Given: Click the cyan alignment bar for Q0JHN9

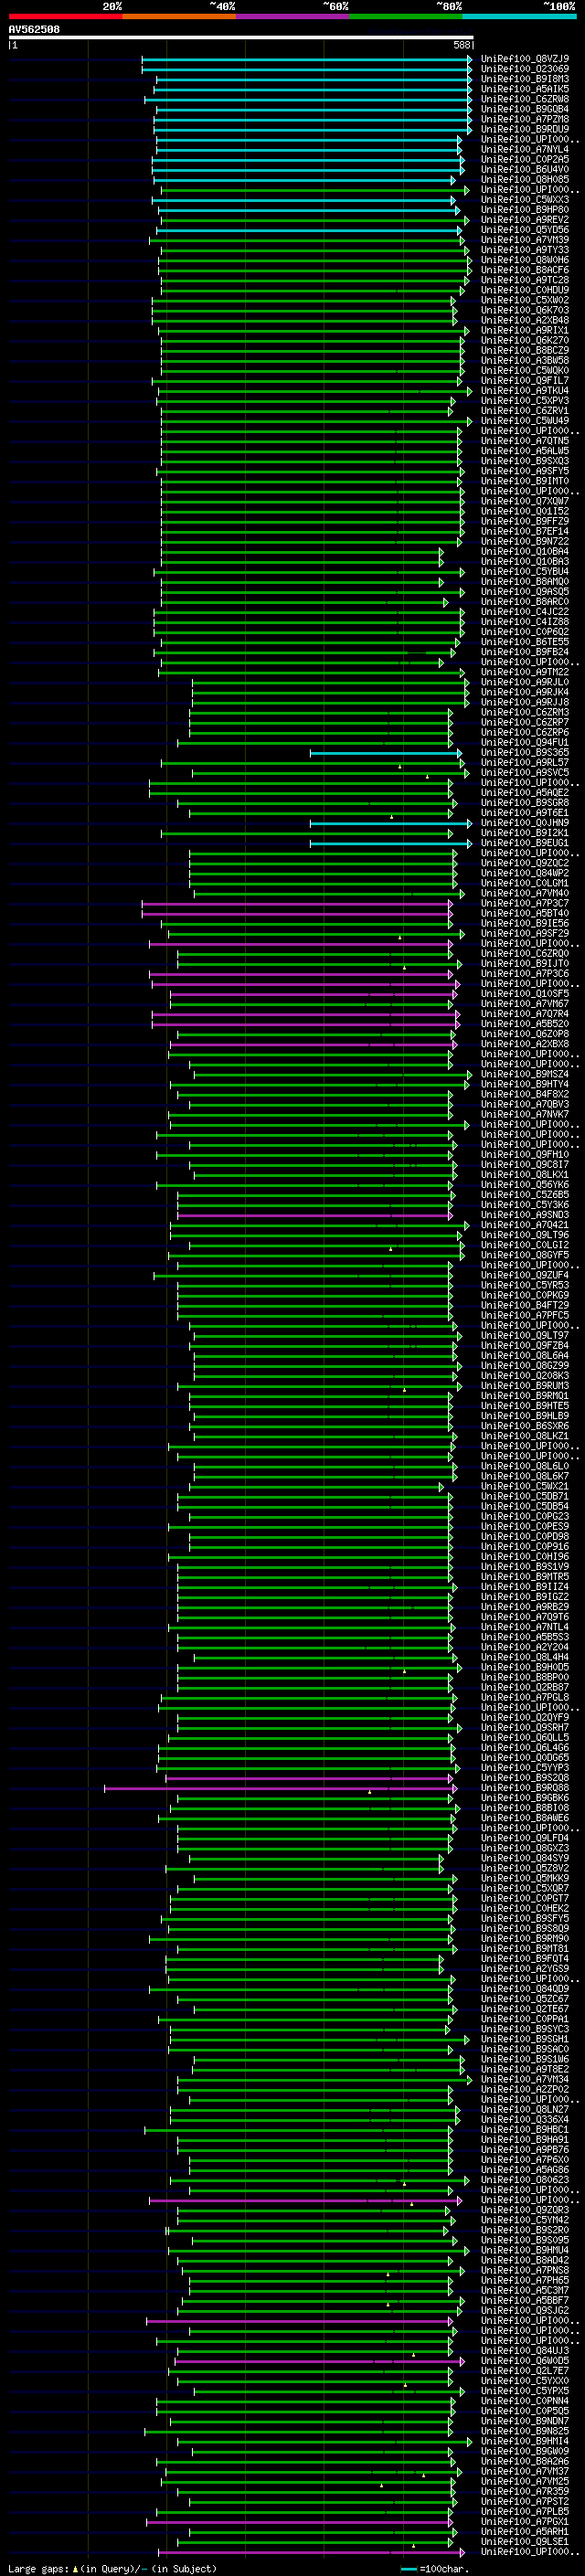Looking at the screenshot, I should [x=390, y=823].
